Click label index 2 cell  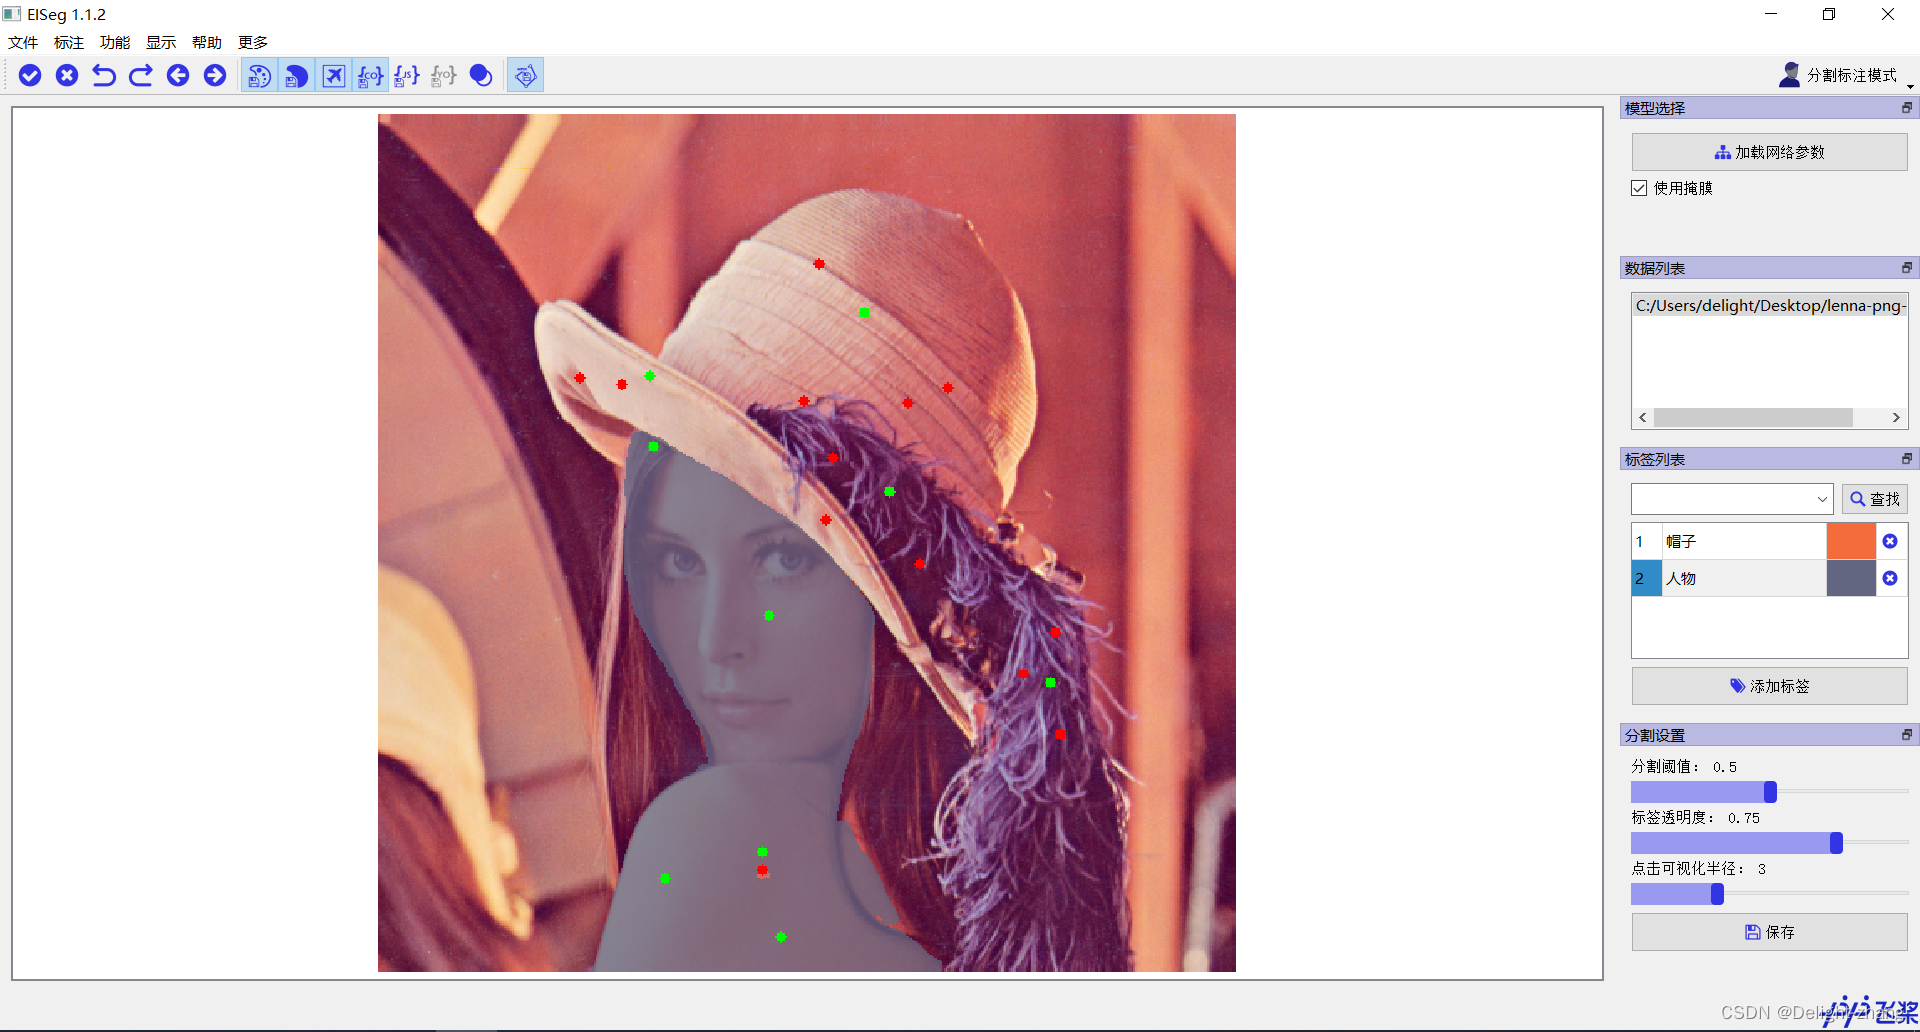(x=1646, y=578)
